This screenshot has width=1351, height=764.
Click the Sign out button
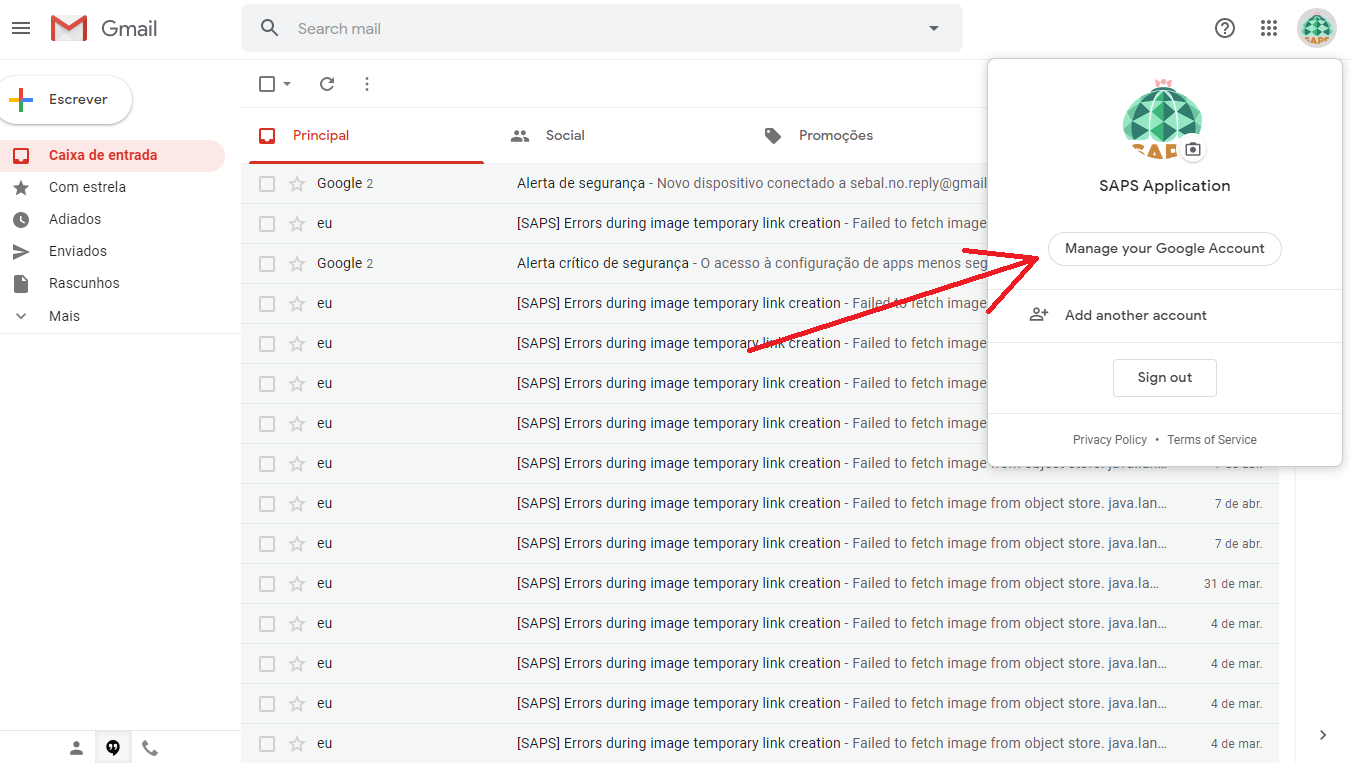pos(1165,377)
